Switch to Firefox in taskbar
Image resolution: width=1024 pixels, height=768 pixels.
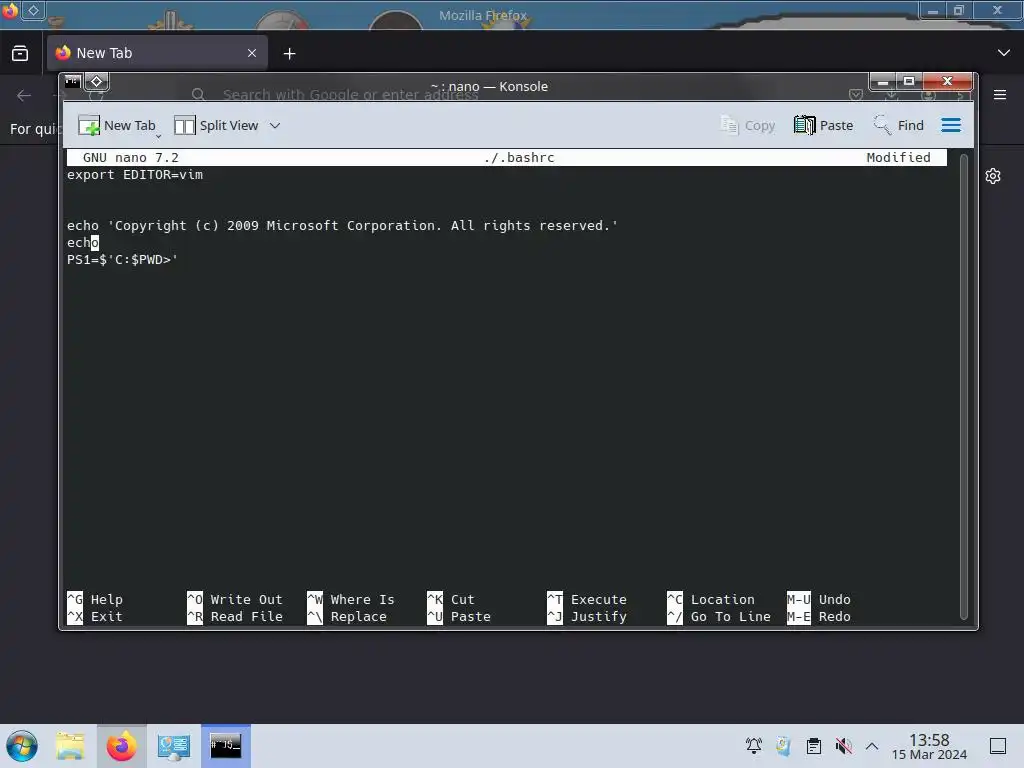pyautogui.click(x=121, y=746)
